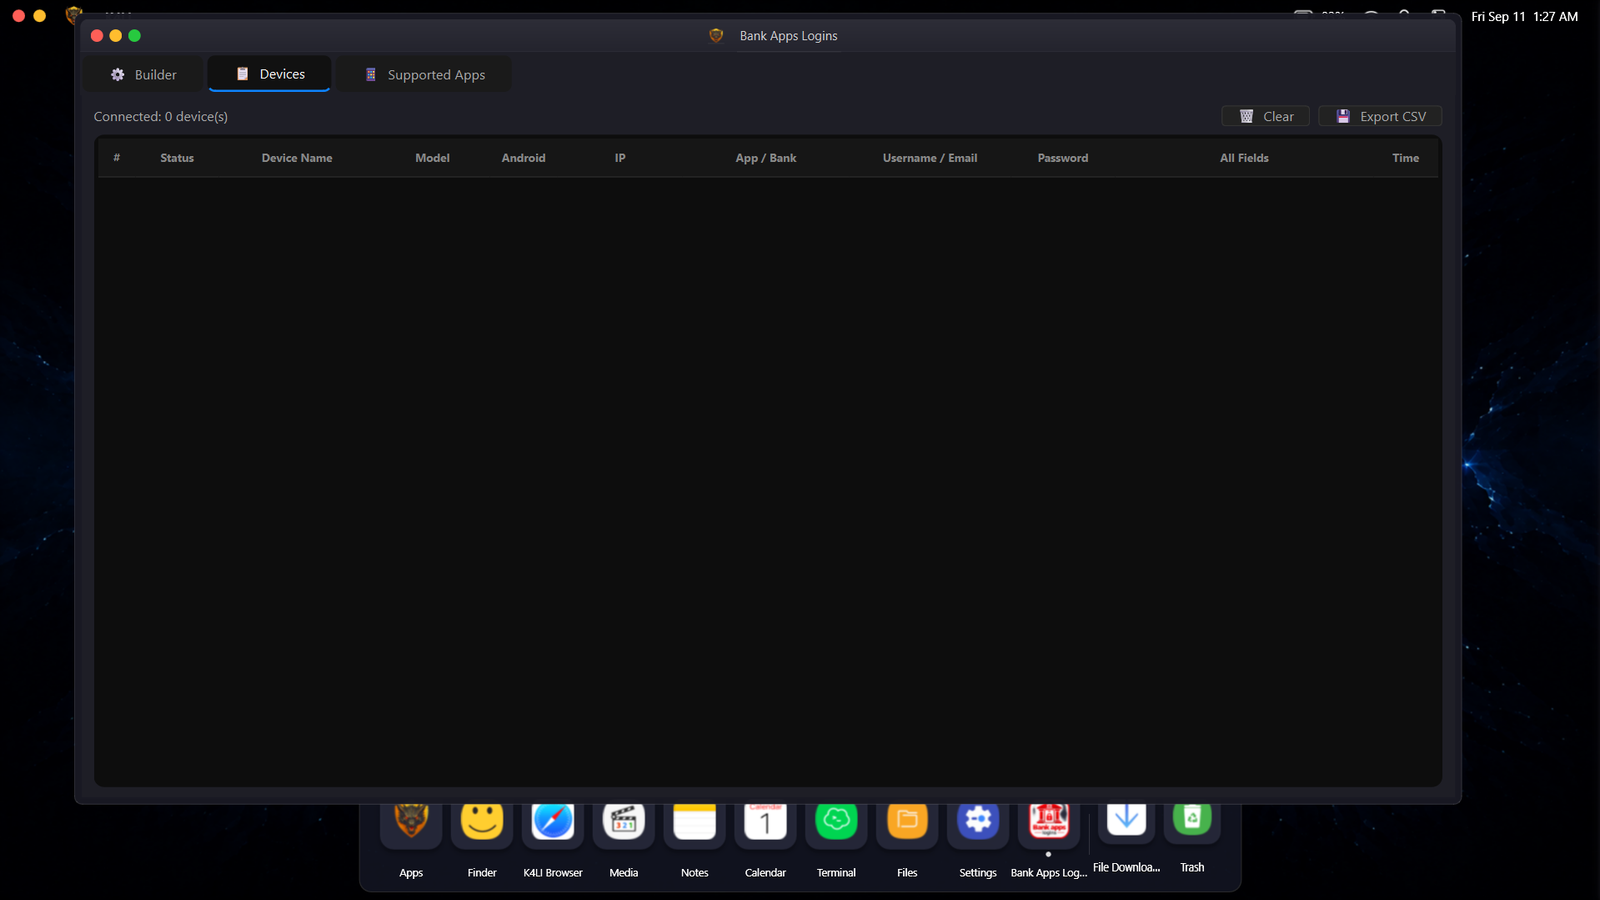Click the date and time in menu bar
1600x900 pixels.
point(1524,17)
